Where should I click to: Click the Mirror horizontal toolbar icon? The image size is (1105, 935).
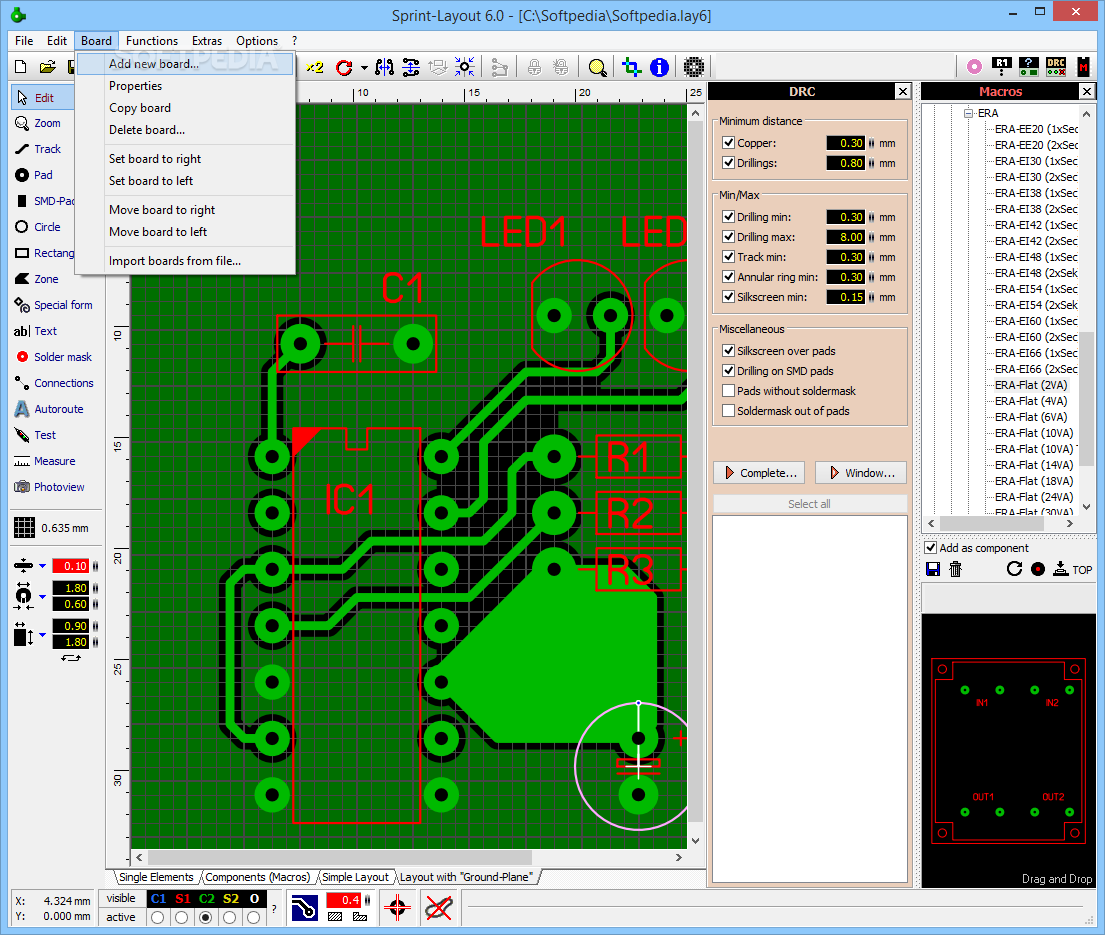coord(385,68)
